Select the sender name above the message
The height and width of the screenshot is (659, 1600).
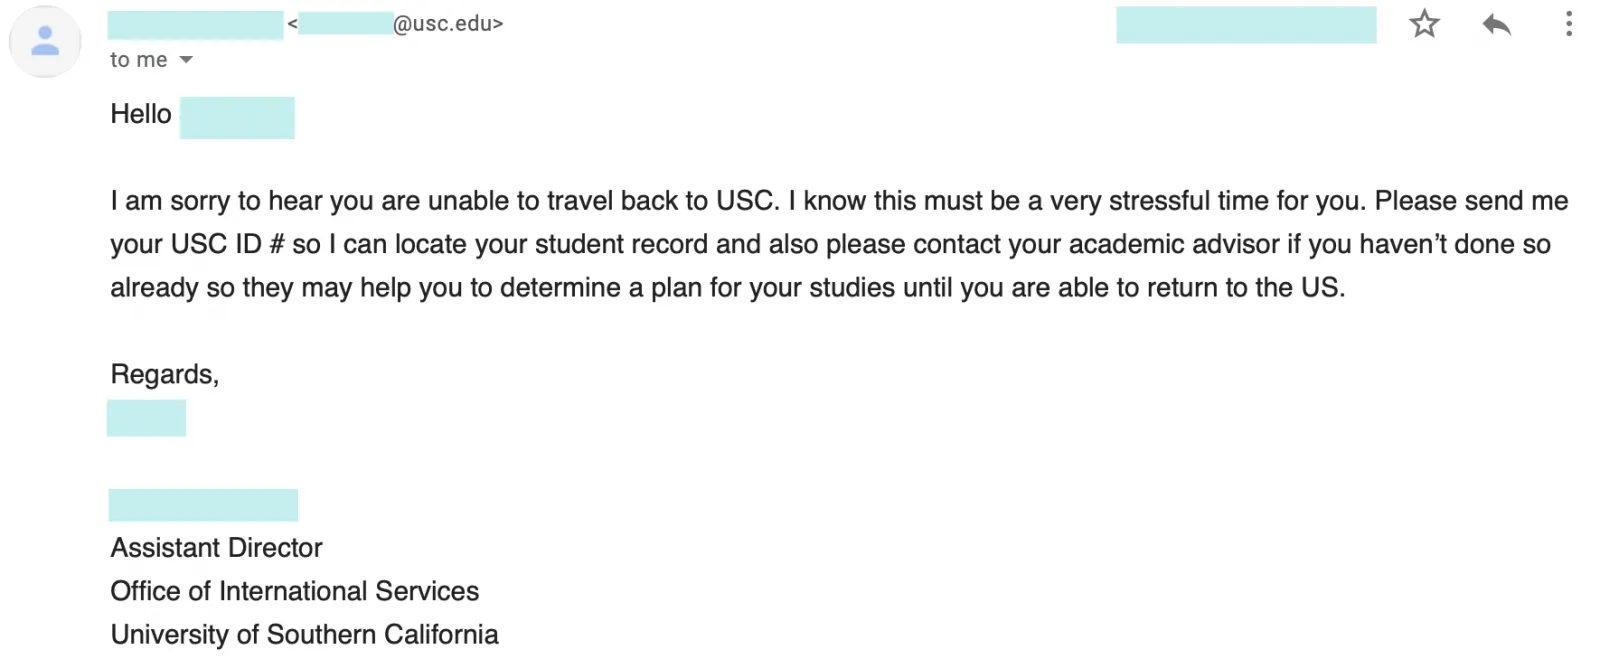click(195, 23)
